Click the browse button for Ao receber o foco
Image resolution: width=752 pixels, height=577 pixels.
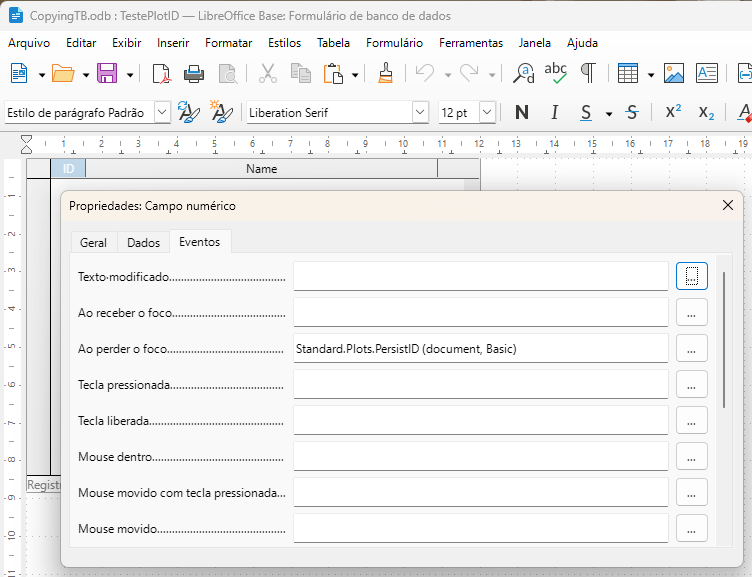tap(691, 312)
